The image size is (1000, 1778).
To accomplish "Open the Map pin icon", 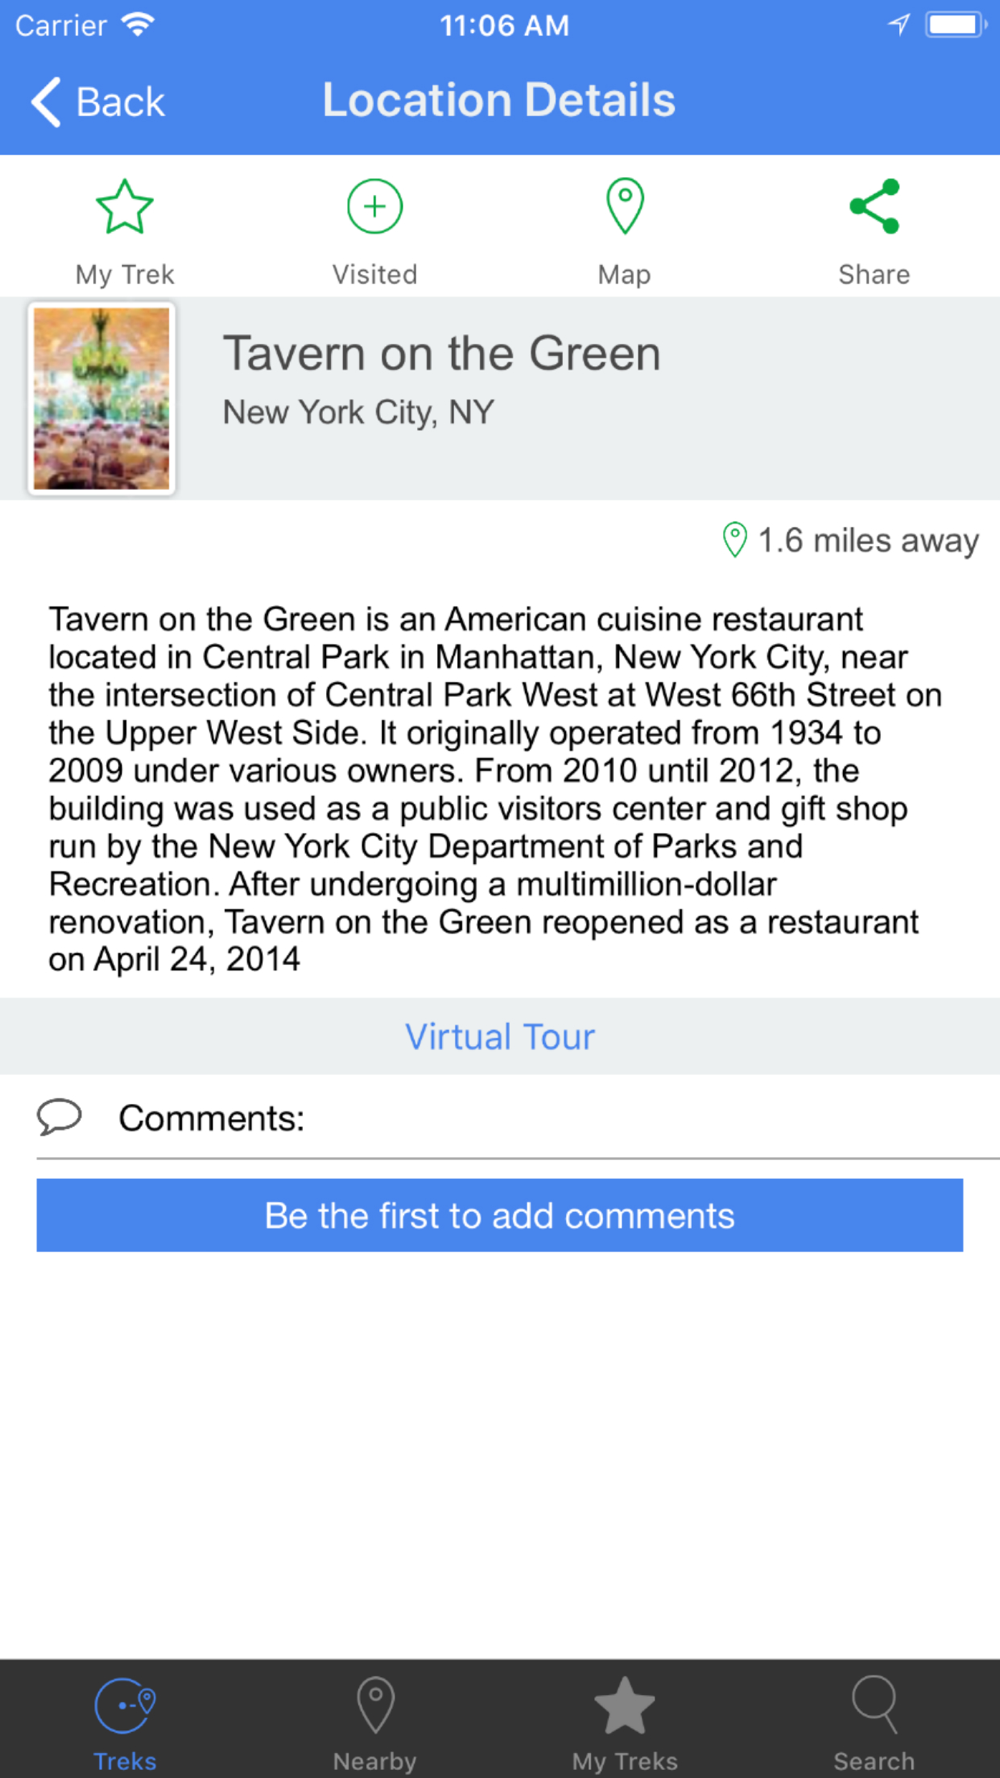I will [x=625, y=207].
